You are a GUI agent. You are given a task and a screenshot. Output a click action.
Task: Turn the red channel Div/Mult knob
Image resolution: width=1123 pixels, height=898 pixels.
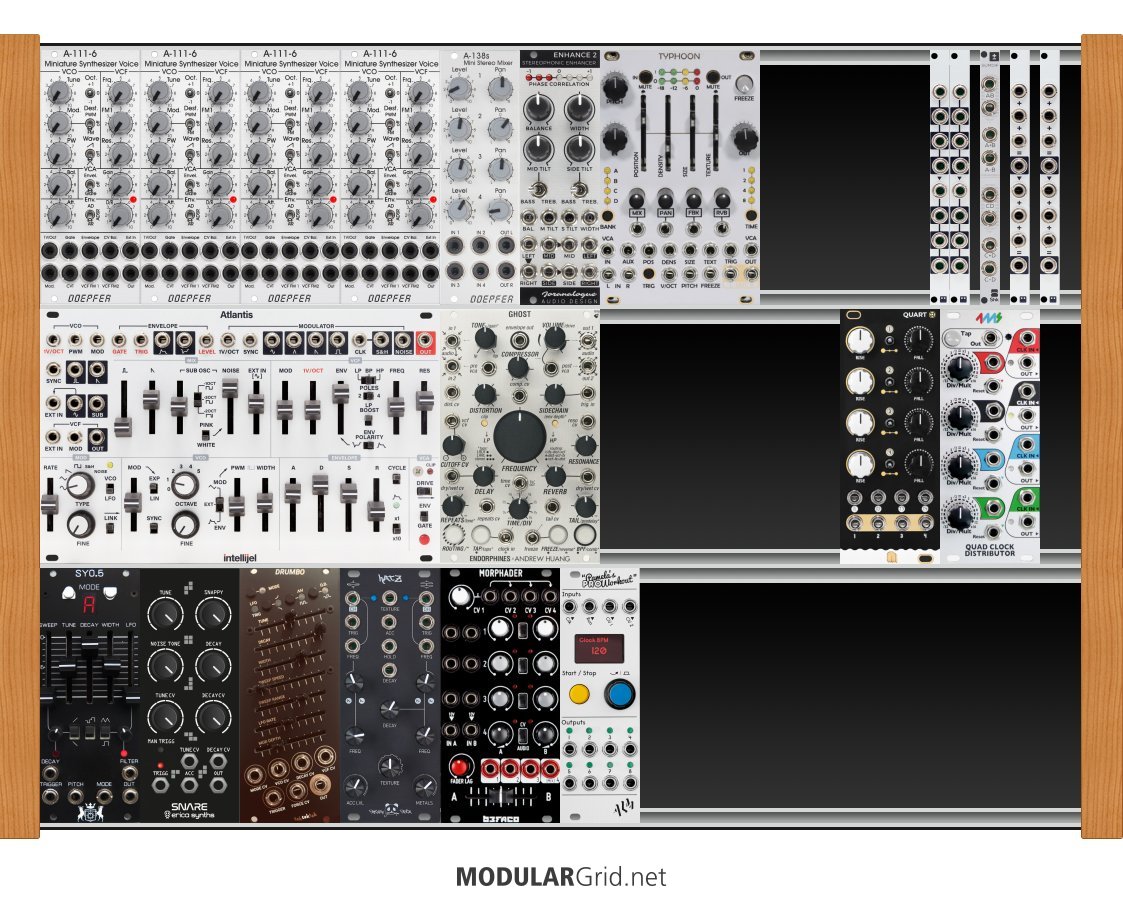tap(958, 367)
